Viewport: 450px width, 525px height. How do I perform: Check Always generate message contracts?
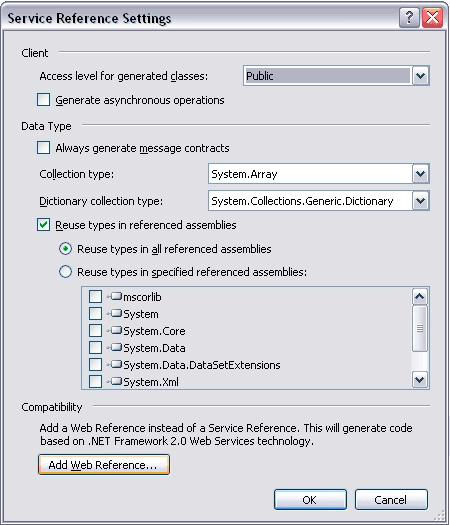click(x=44, y=148)
